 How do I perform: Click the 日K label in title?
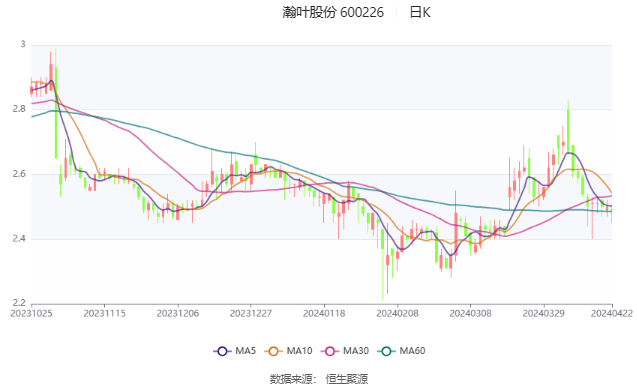pos(420,12)
